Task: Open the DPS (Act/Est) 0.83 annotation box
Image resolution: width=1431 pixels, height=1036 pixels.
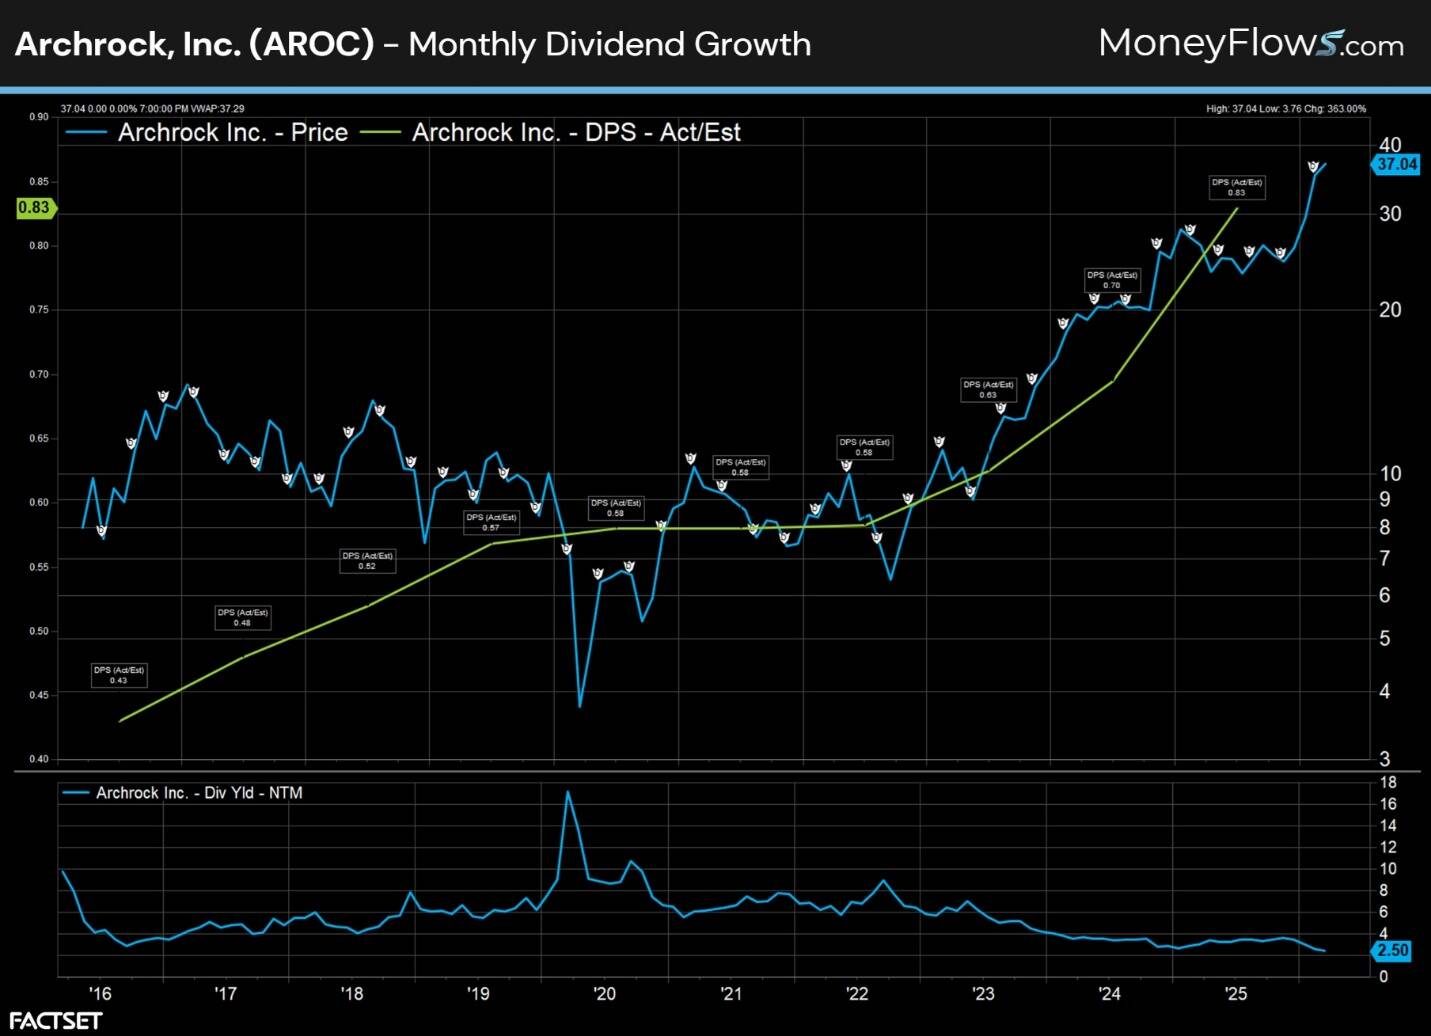Action: click(1237, 187)
